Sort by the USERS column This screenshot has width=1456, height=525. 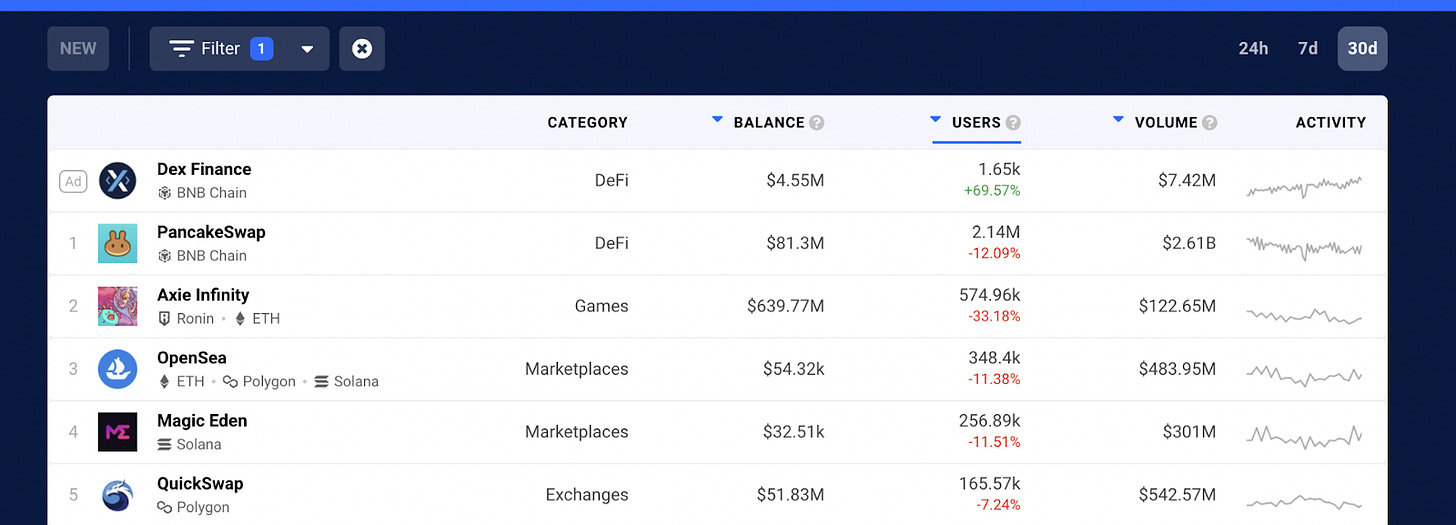click(976, 122)
